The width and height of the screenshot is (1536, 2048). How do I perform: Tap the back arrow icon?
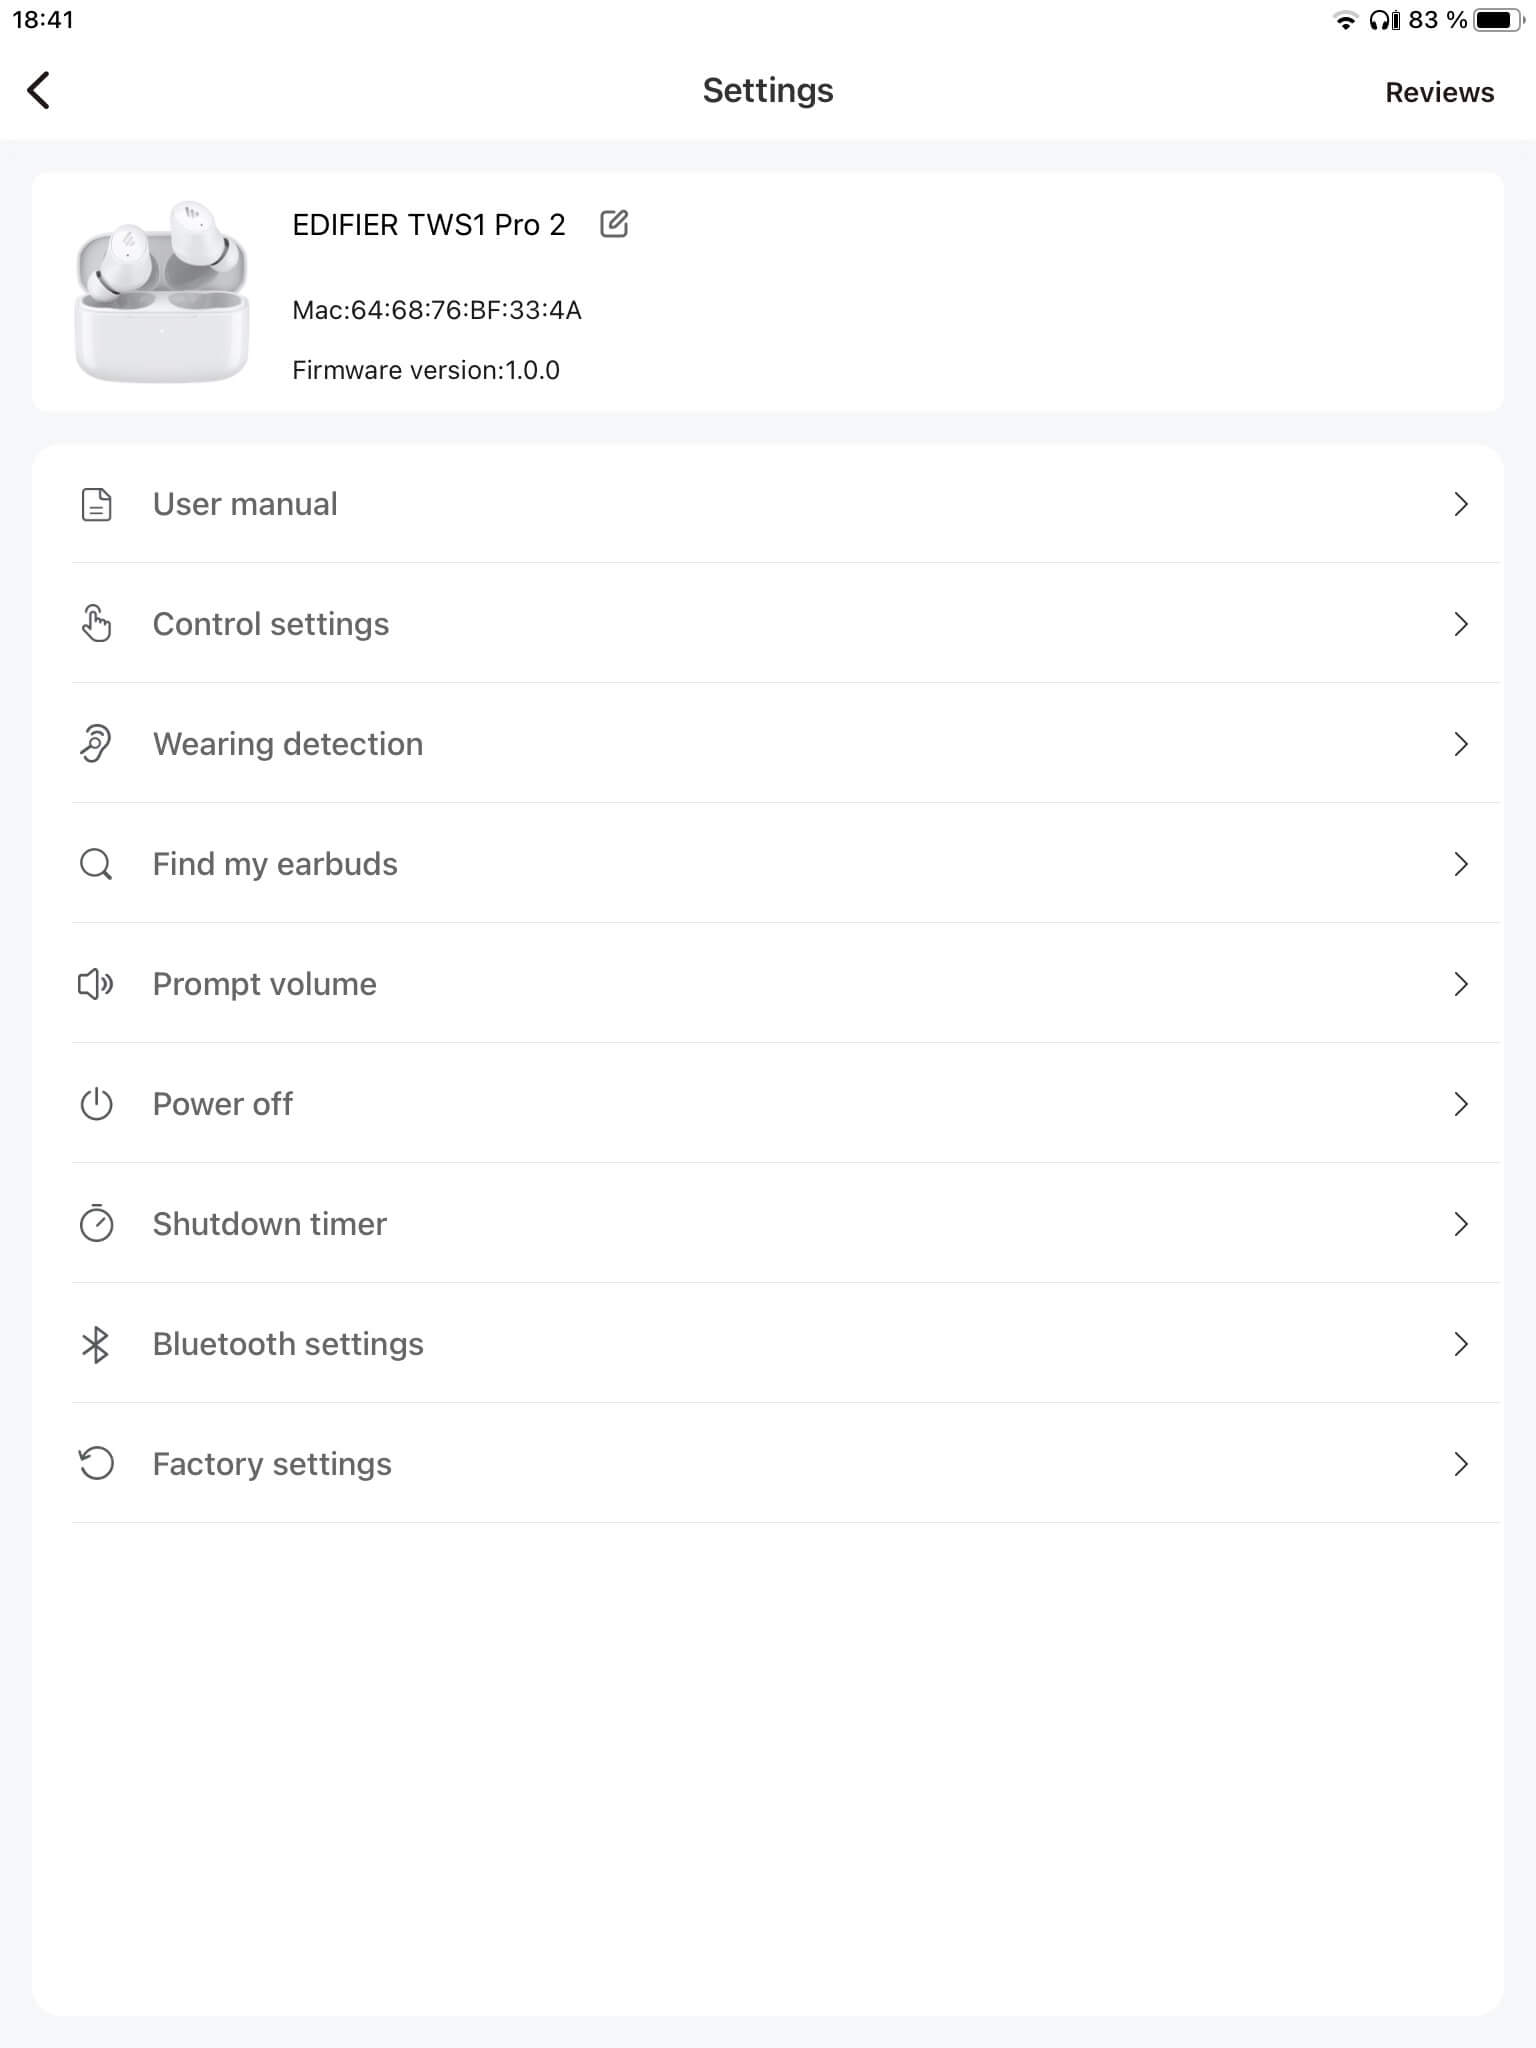pyautogui.click(x=39, y=91)
